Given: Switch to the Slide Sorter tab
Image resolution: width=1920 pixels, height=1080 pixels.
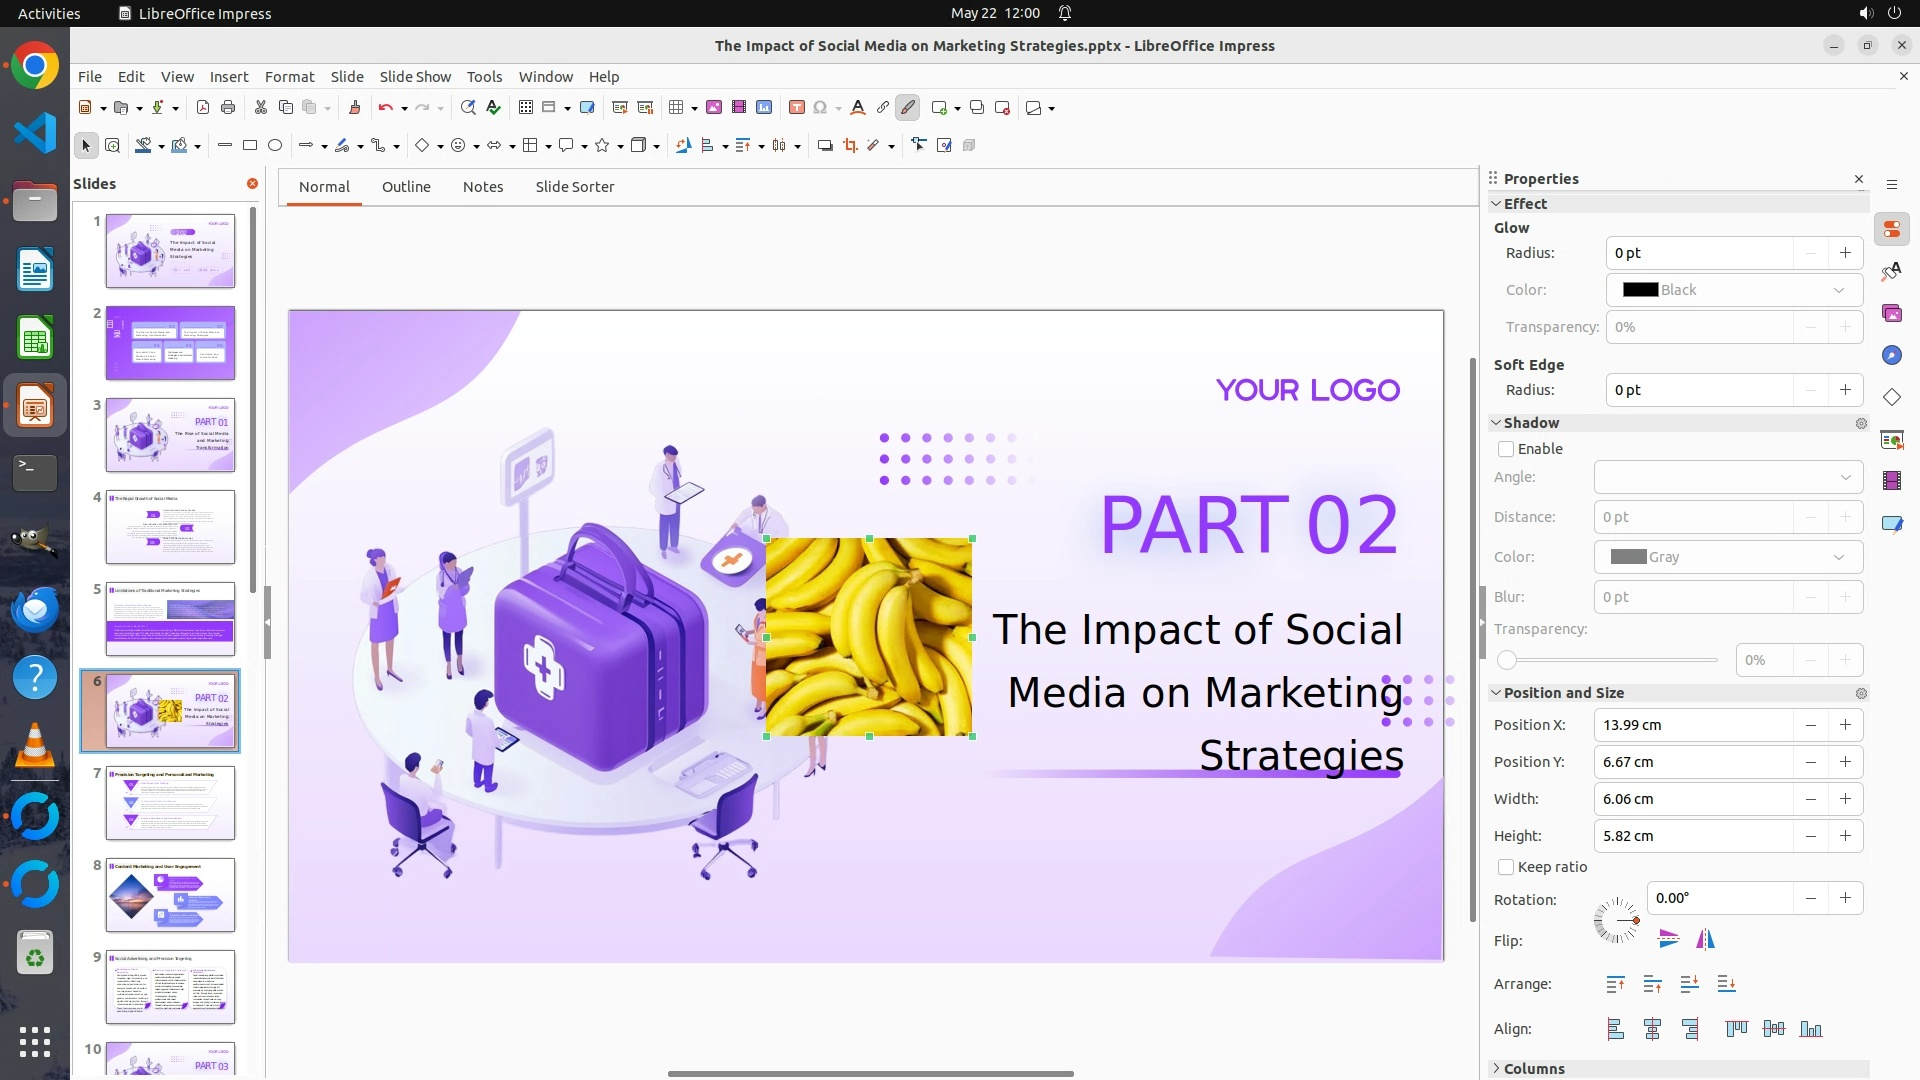Looking at the screenshot, I should coord(574,187).
